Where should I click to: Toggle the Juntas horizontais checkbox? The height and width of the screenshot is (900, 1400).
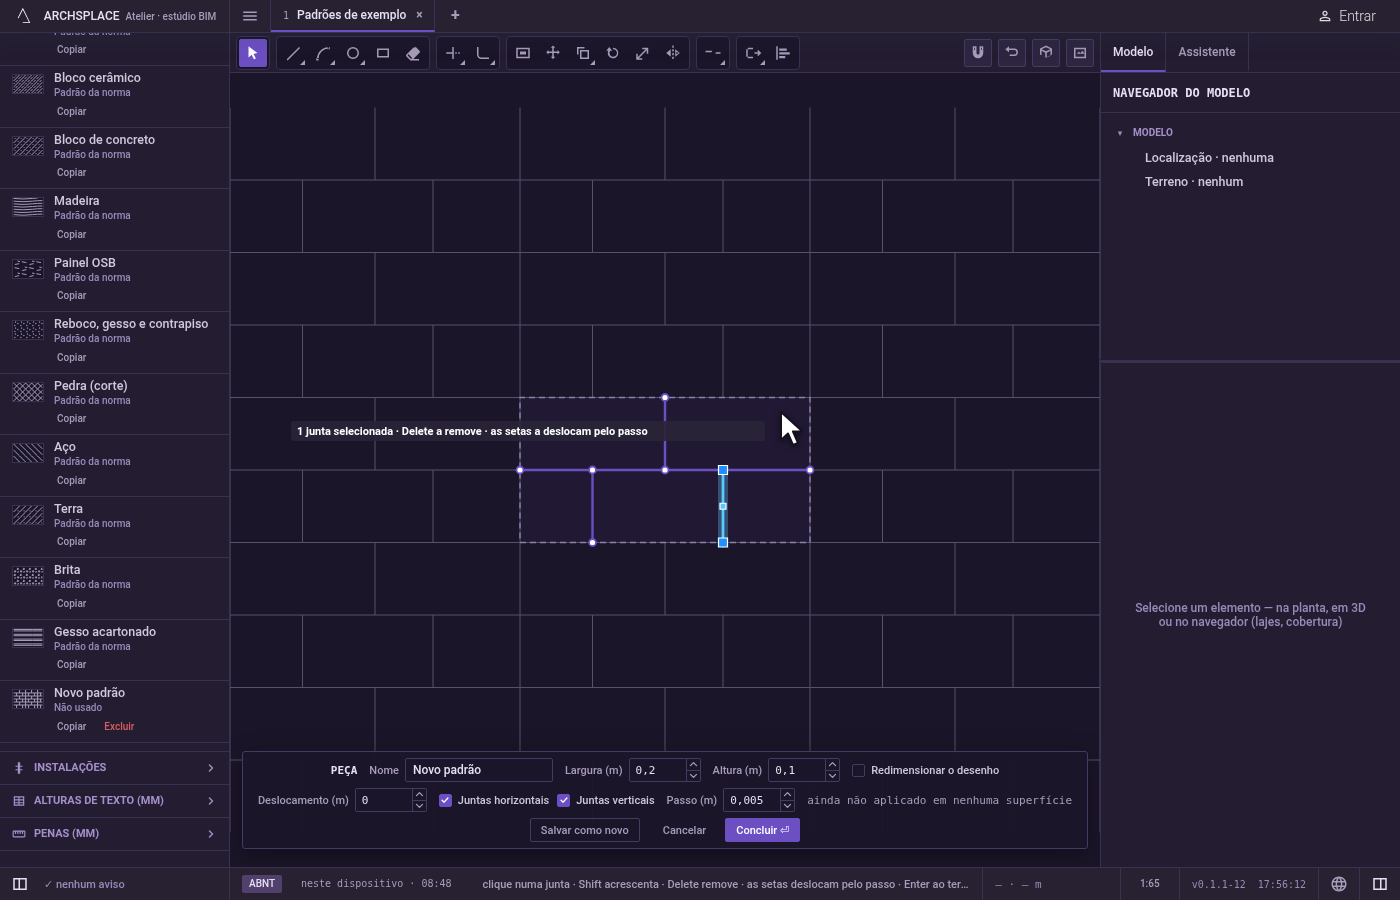[446, 800]
